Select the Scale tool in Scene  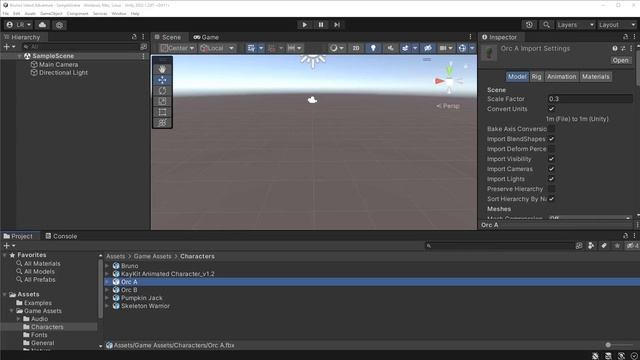(x=162, y=101)
